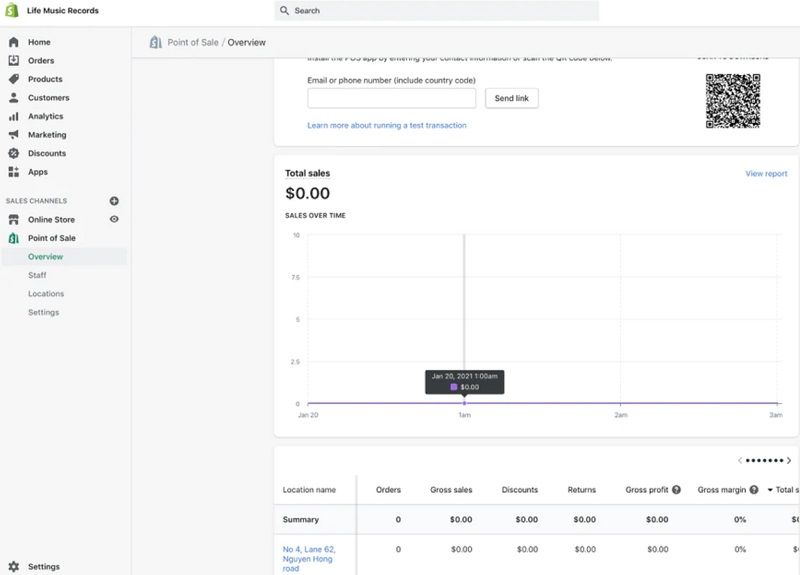Click the SALES CHANNELS heading
Image resolution: width=800 pixels, height=575 pixels.
click(36, 201)
